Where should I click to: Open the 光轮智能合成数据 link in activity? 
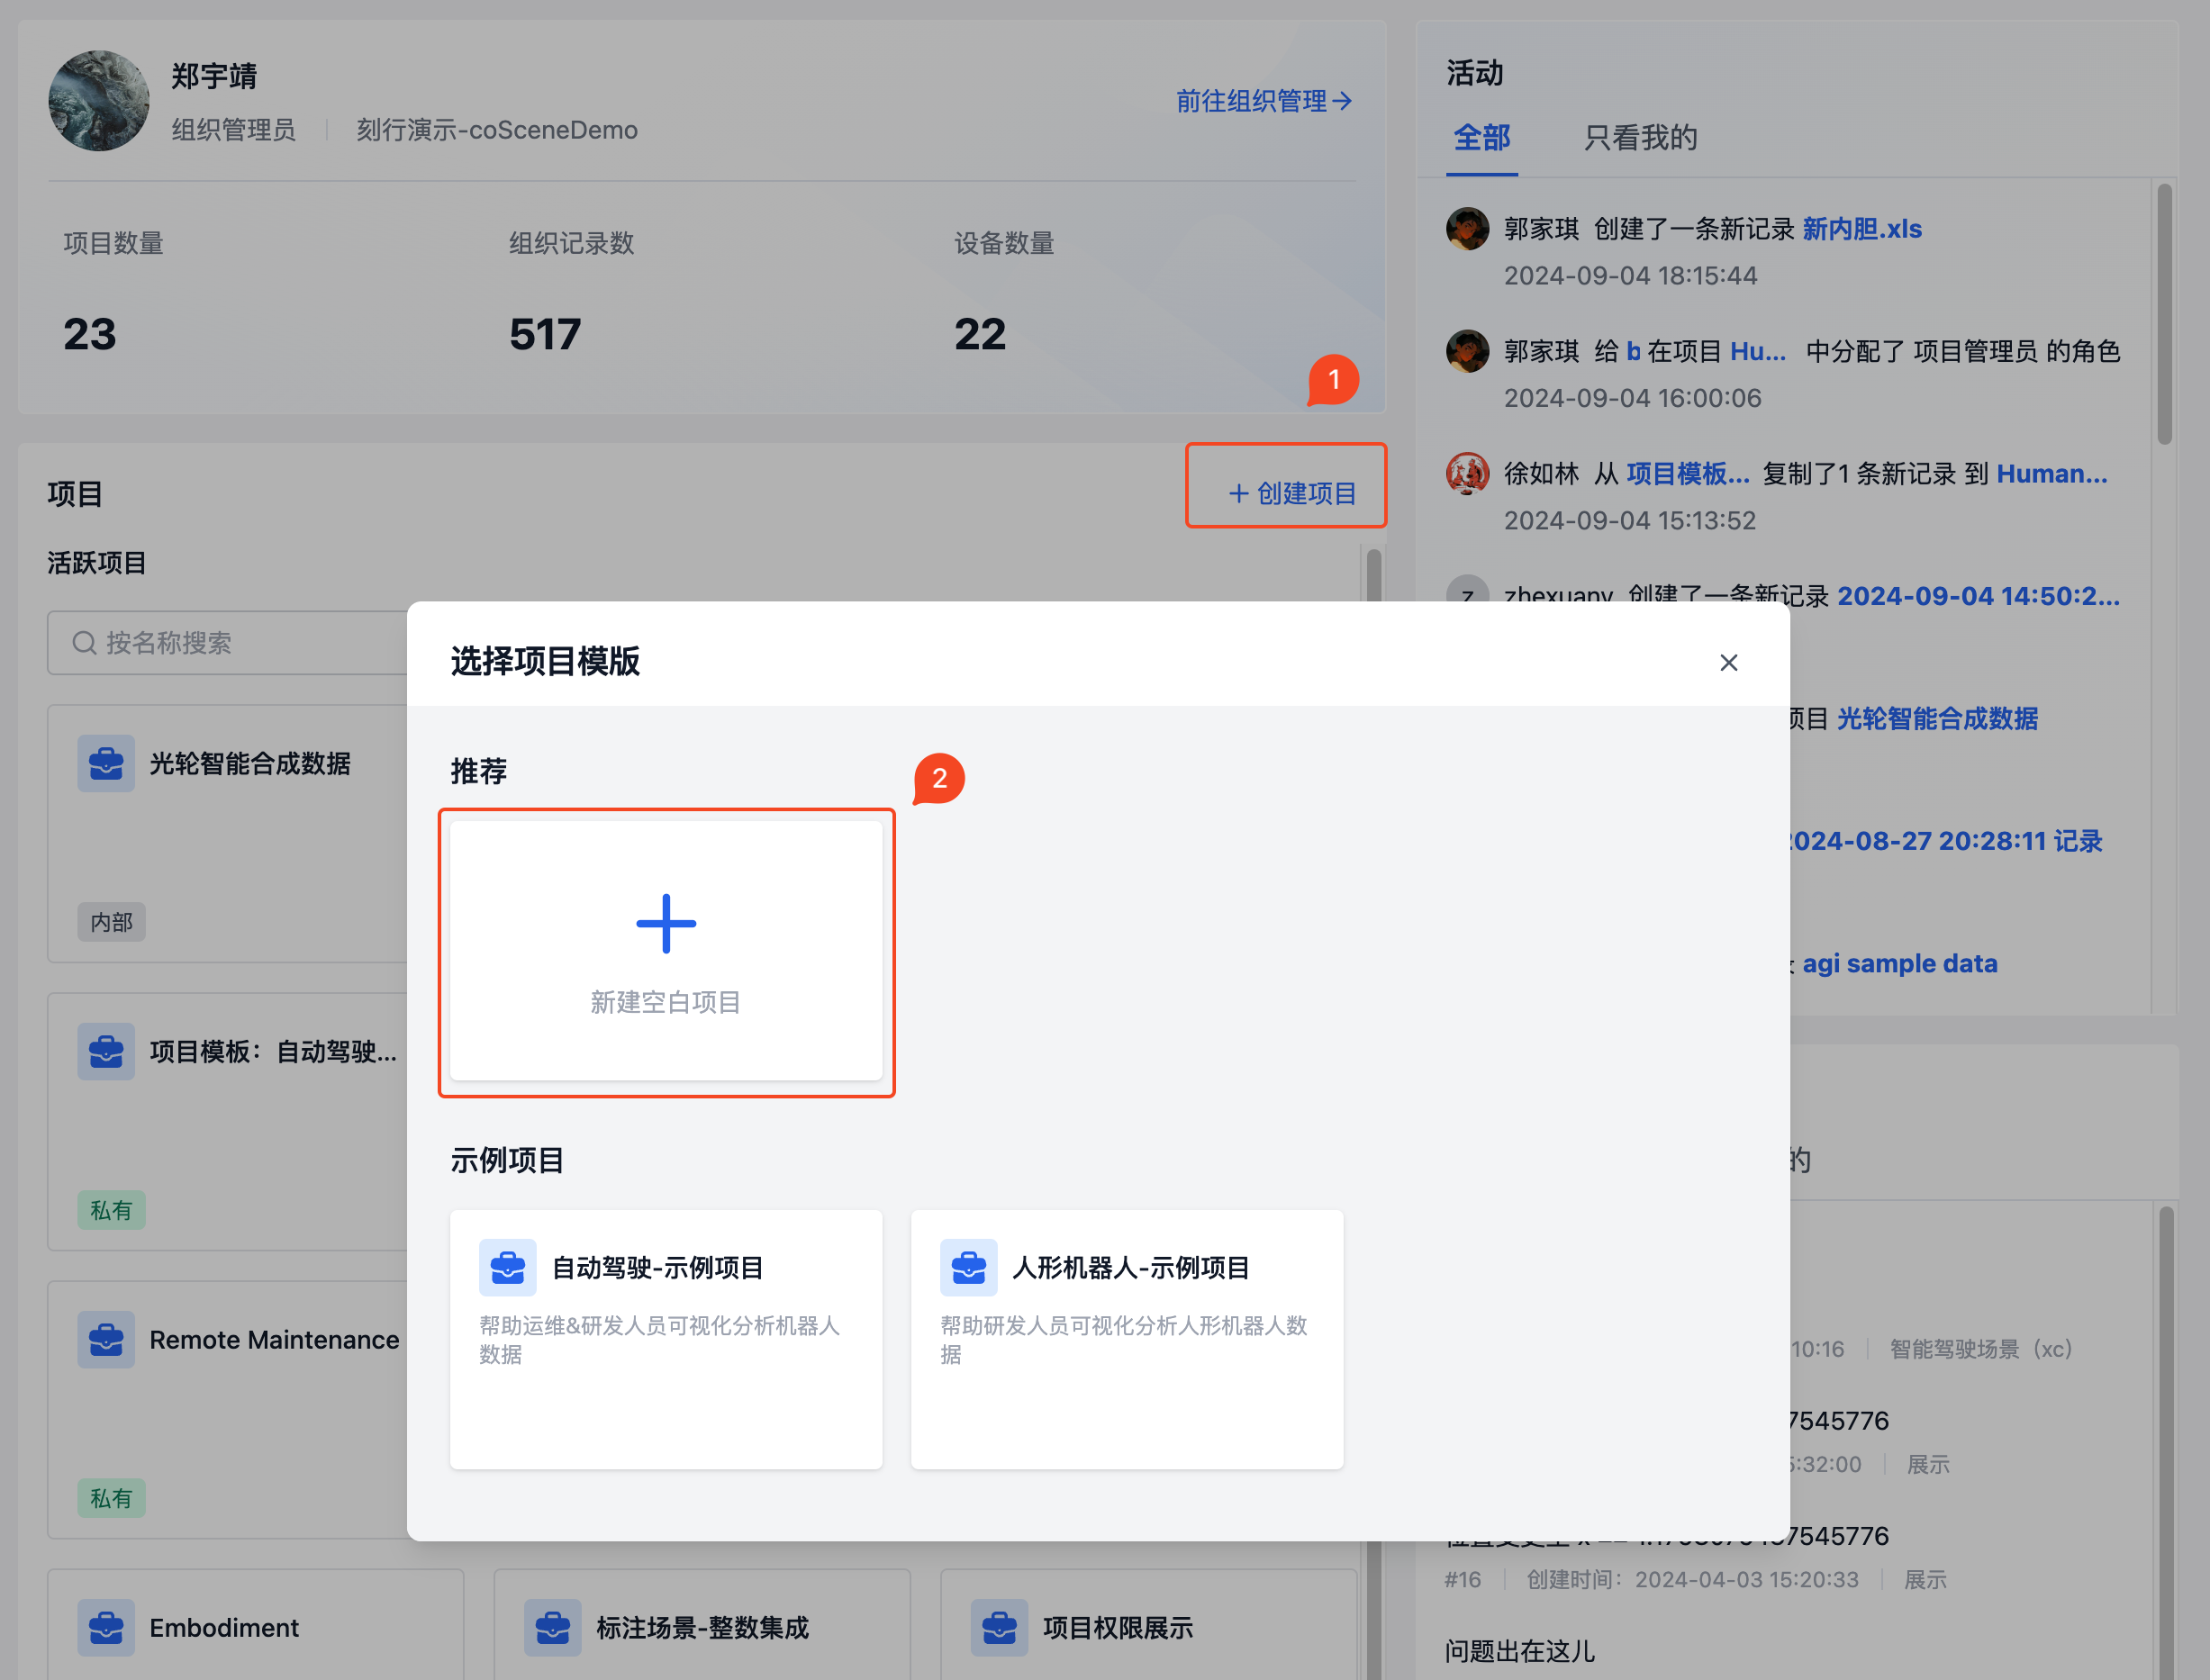pyautogui.click(x=1937, y=719)
